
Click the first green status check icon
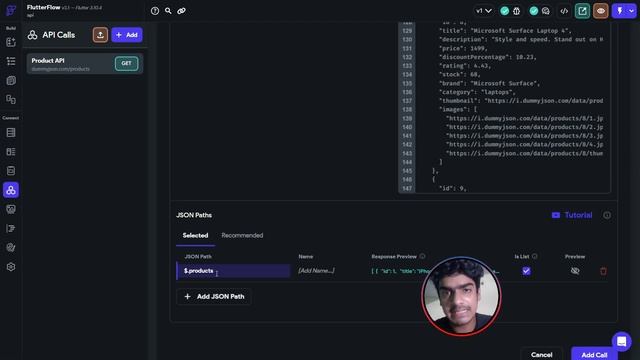click(504, 11)
